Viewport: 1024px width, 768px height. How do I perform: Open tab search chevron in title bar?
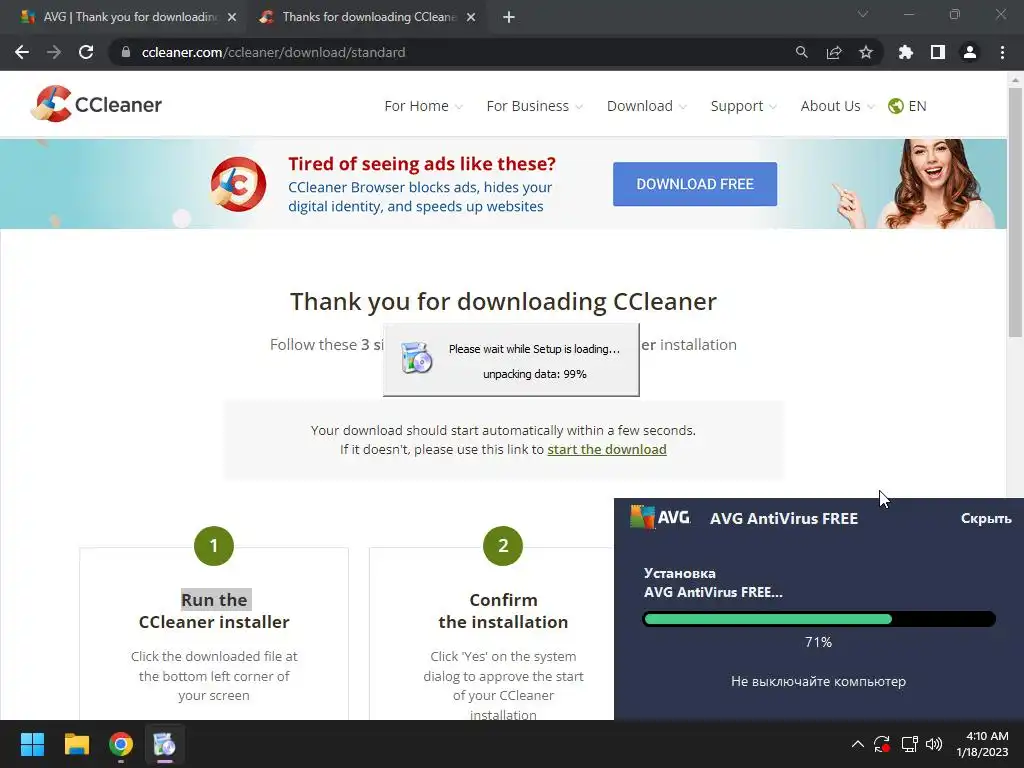point(863,14)
